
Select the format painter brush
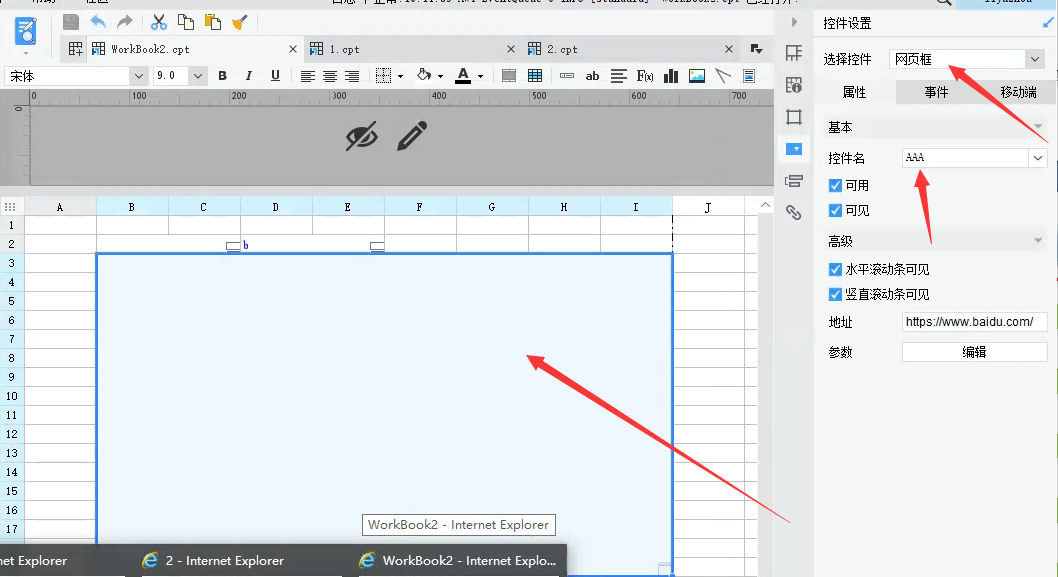[239, 23]
